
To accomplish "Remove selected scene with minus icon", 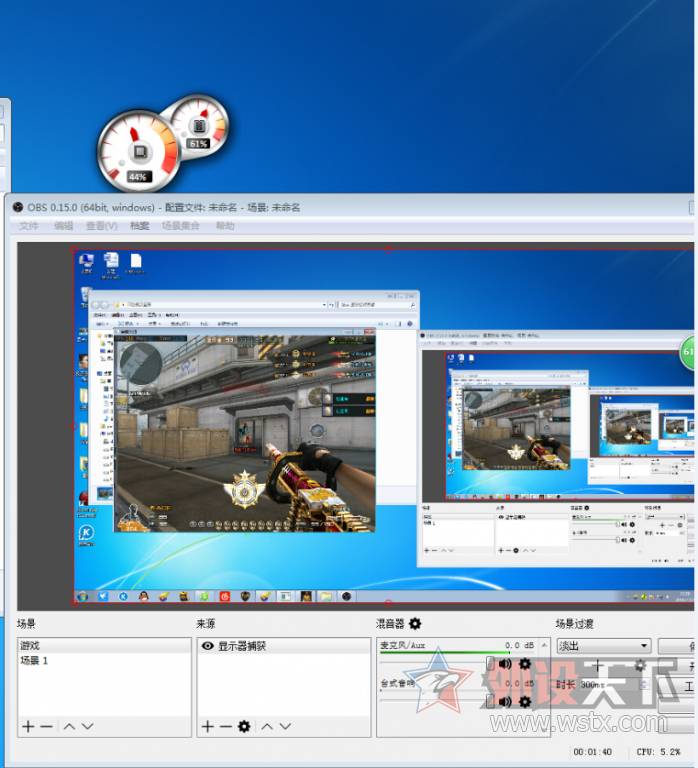I will pyautogui.click(x=47, y=726).
